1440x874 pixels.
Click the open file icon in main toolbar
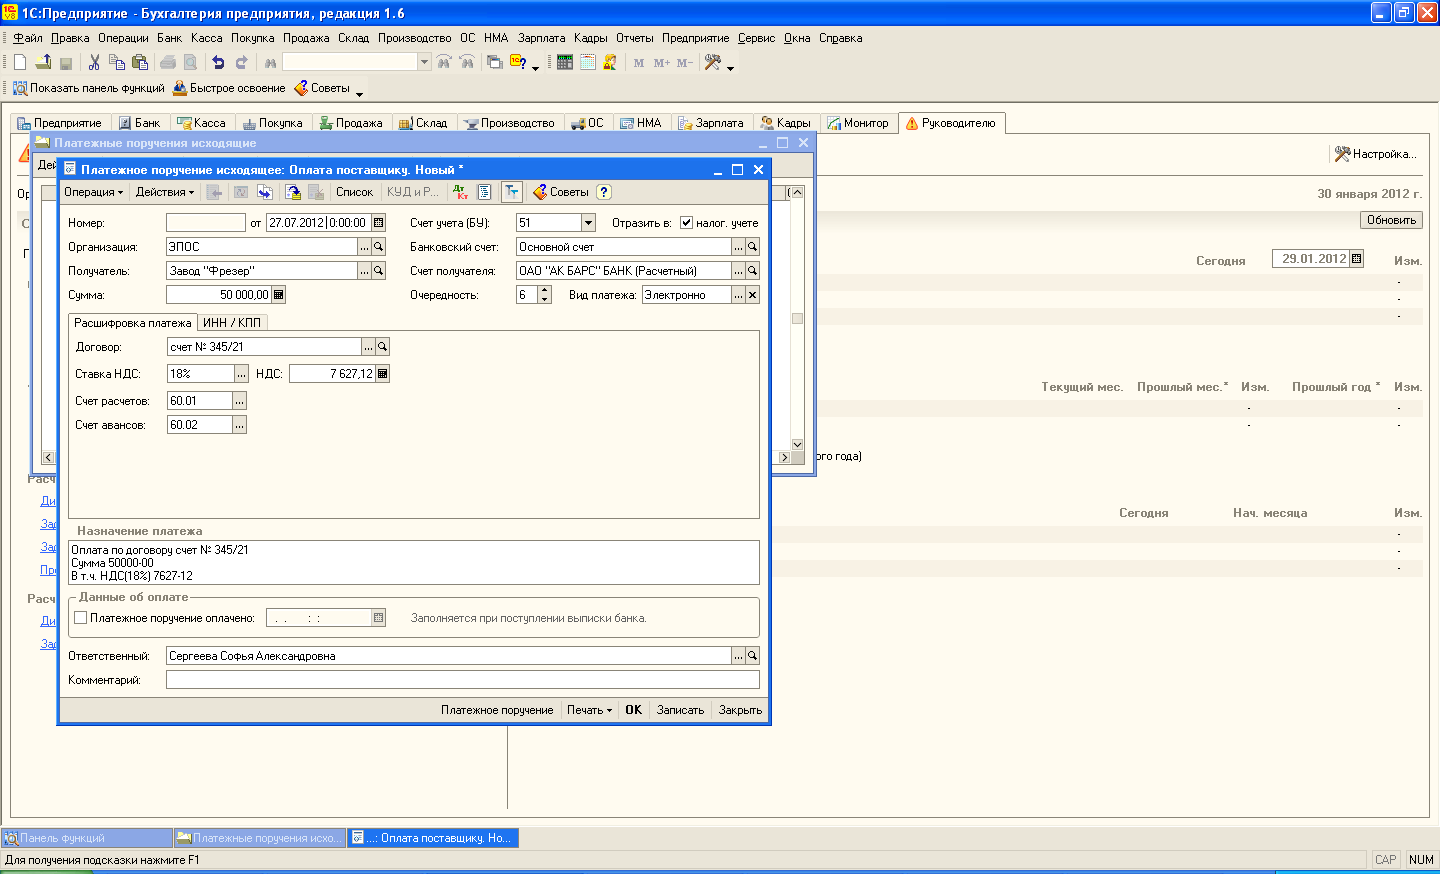point(43,62)
